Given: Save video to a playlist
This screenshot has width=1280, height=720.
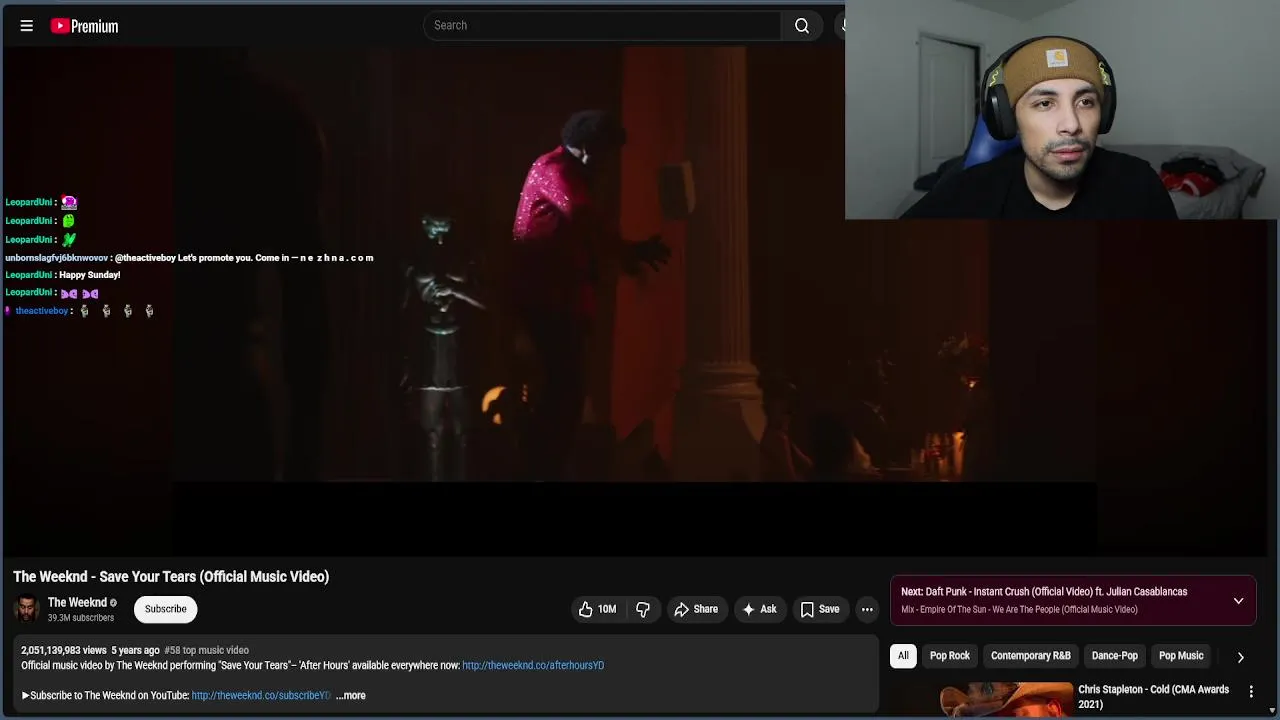Looking at the screenshot, I should [819, 609].
